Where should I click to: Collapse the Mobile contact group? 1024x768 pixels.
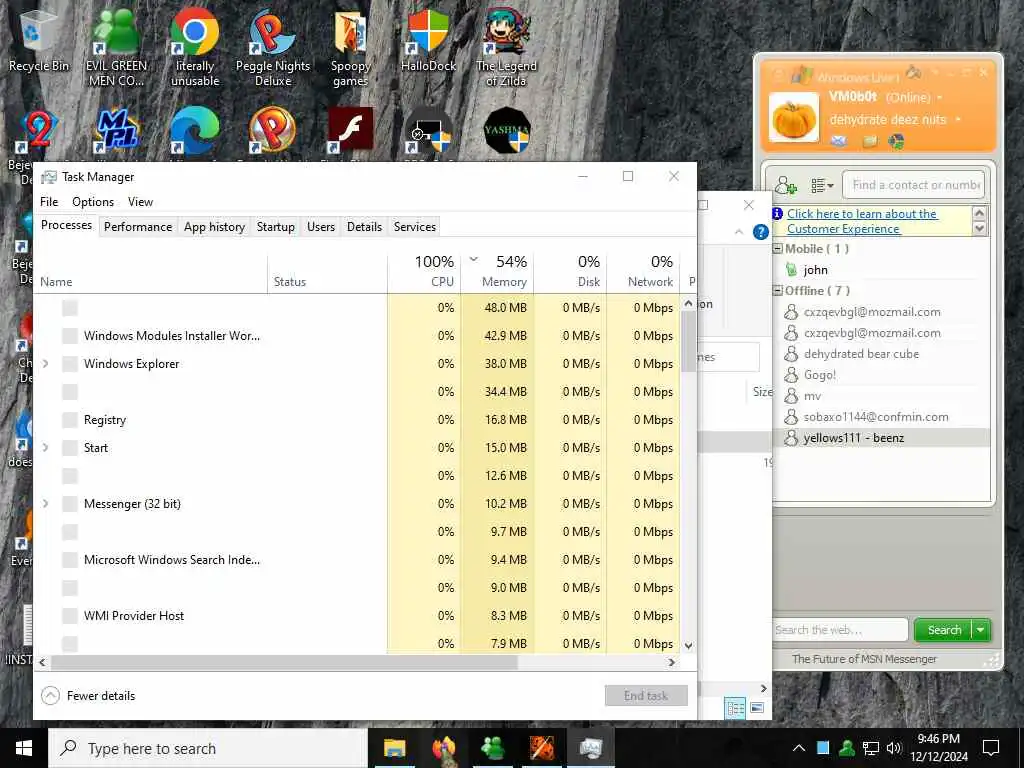tap(777, 249)
